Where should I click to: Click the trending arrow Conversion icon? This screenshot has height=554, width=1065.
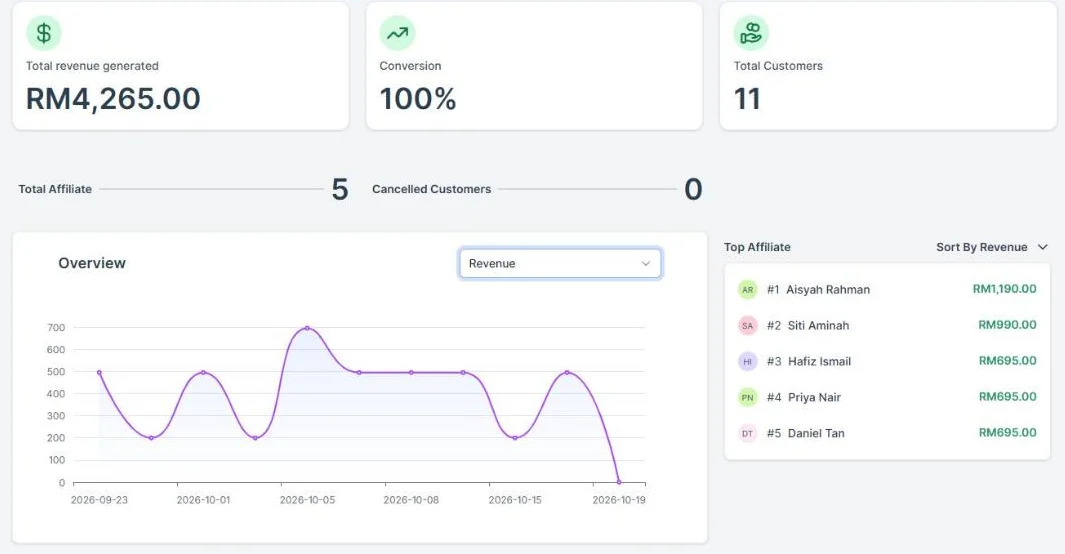pos(397,33)
